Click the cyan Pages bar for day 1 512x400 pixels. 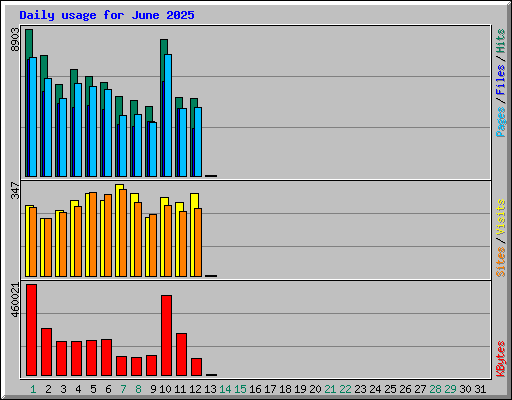(33, 117)
